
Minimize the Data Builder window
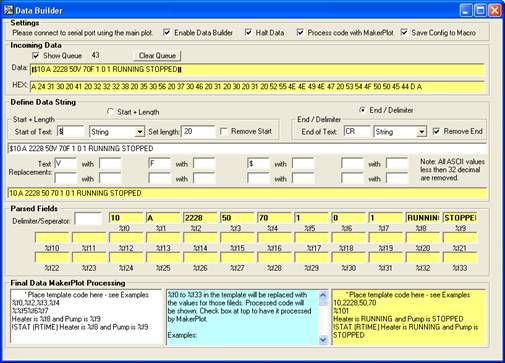pyautogui.click(x=466, y=10)
